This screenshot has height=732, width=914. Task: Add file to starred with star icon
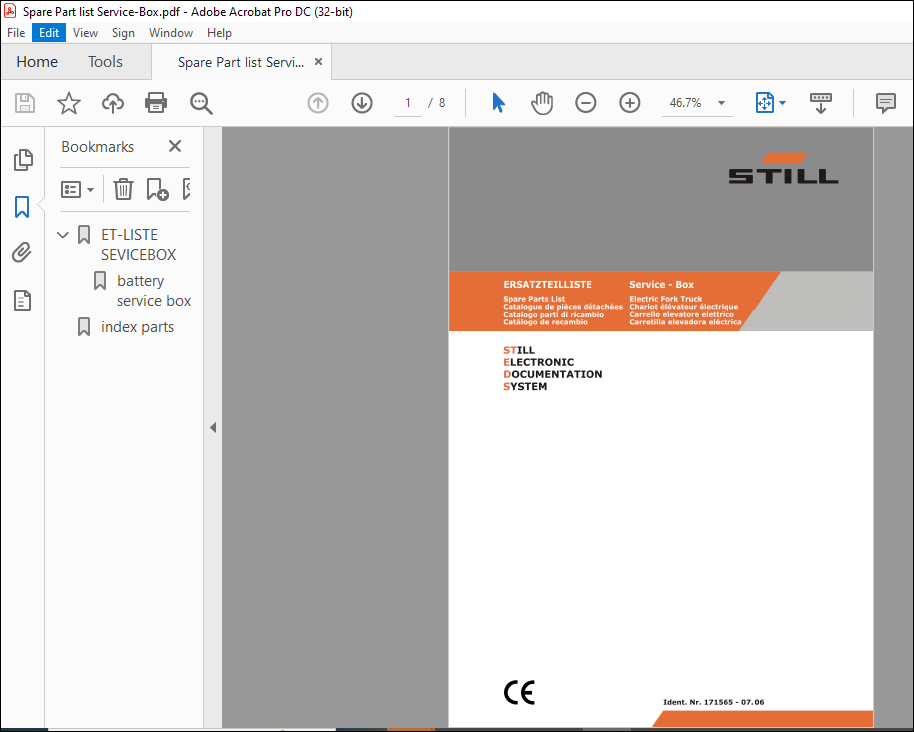[x=69, y=103]
